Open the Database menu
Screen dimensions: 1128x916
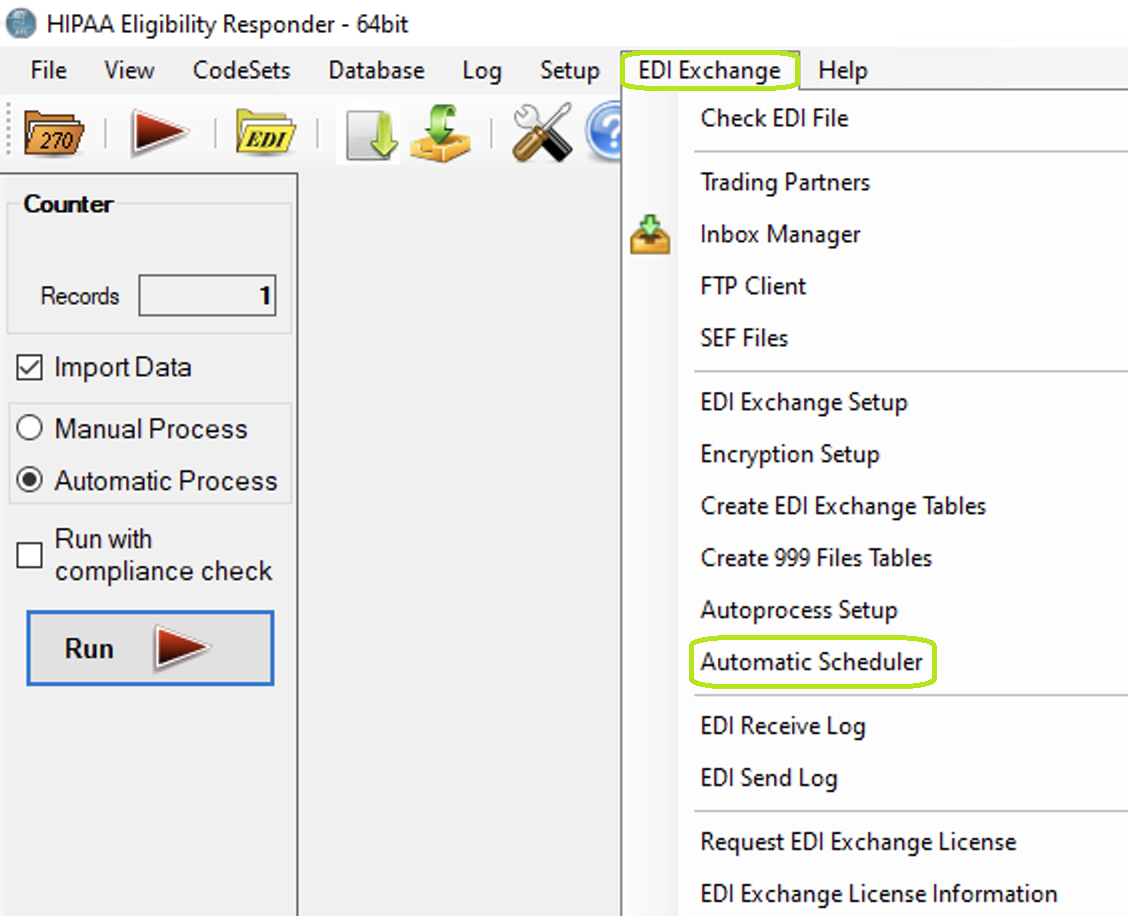coord(377,71)
